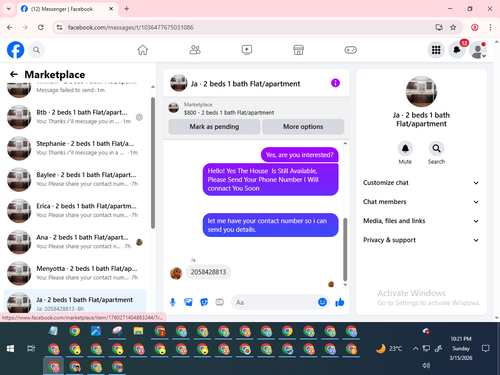
Task: Click the 2058428813 message bubble
Action: 208,272
